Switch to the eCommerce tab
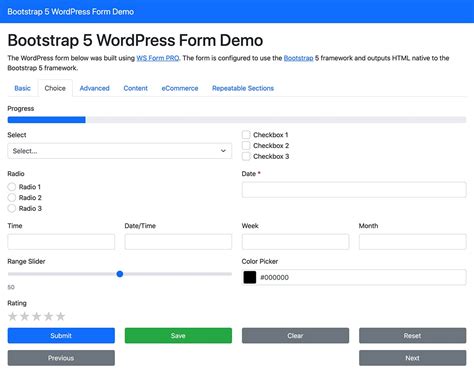The image size is (474, 374). [180, 88]
